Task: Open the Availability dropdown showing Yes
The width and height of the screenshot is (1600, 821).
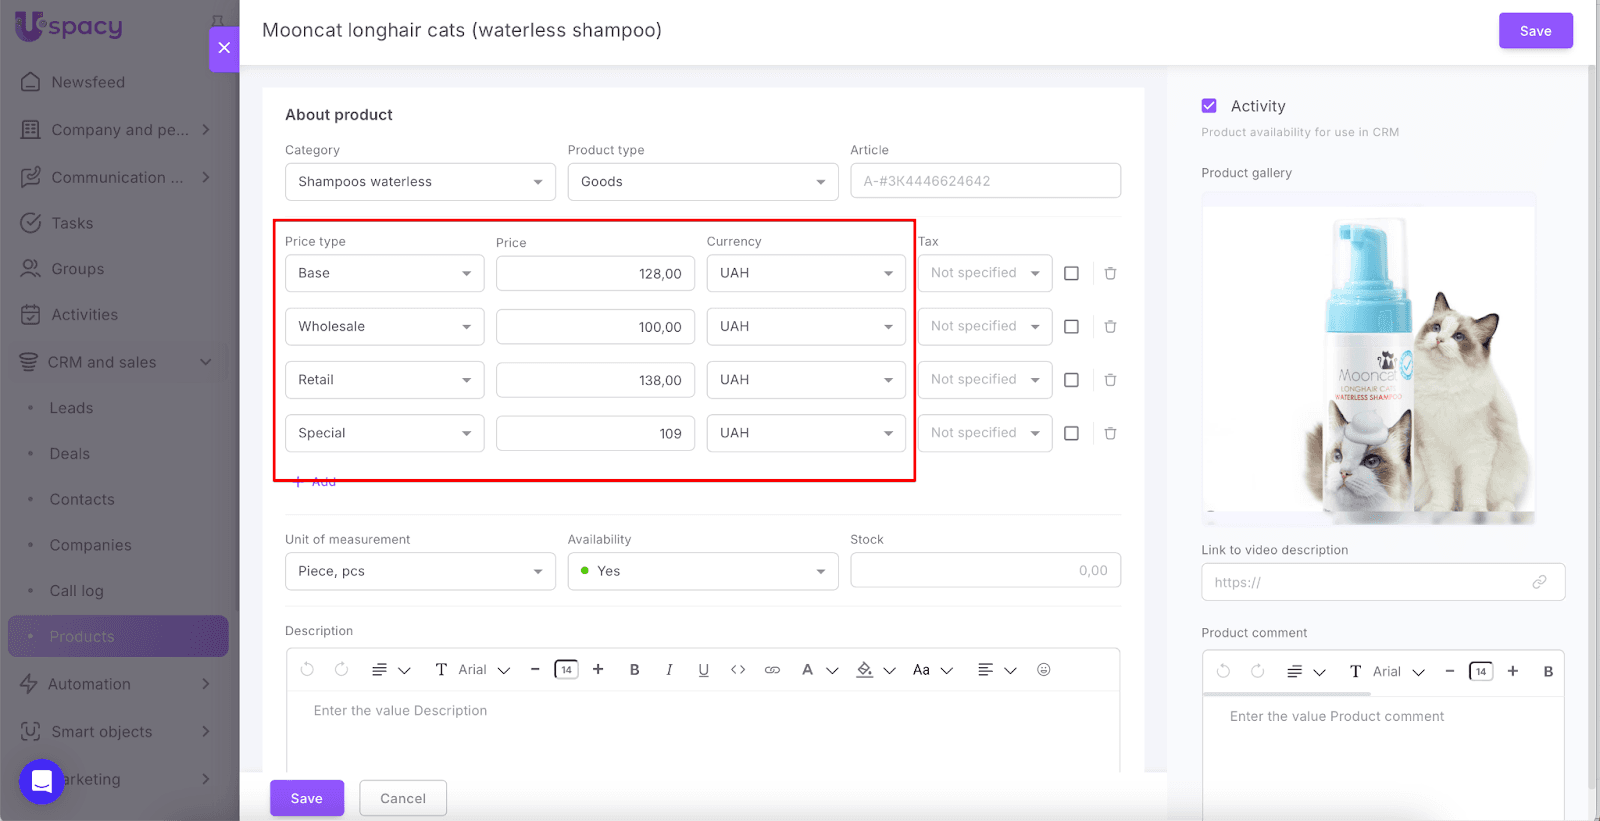Action: click(702, 571)
